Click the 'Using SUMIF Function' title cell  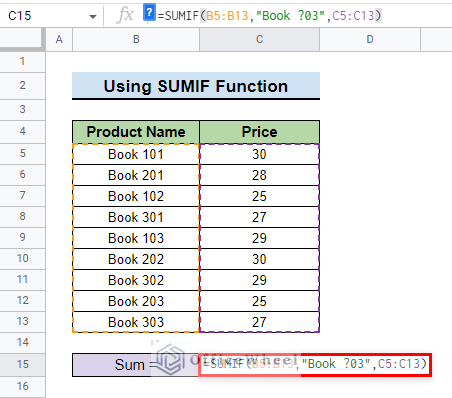click(x=196, y=86)
